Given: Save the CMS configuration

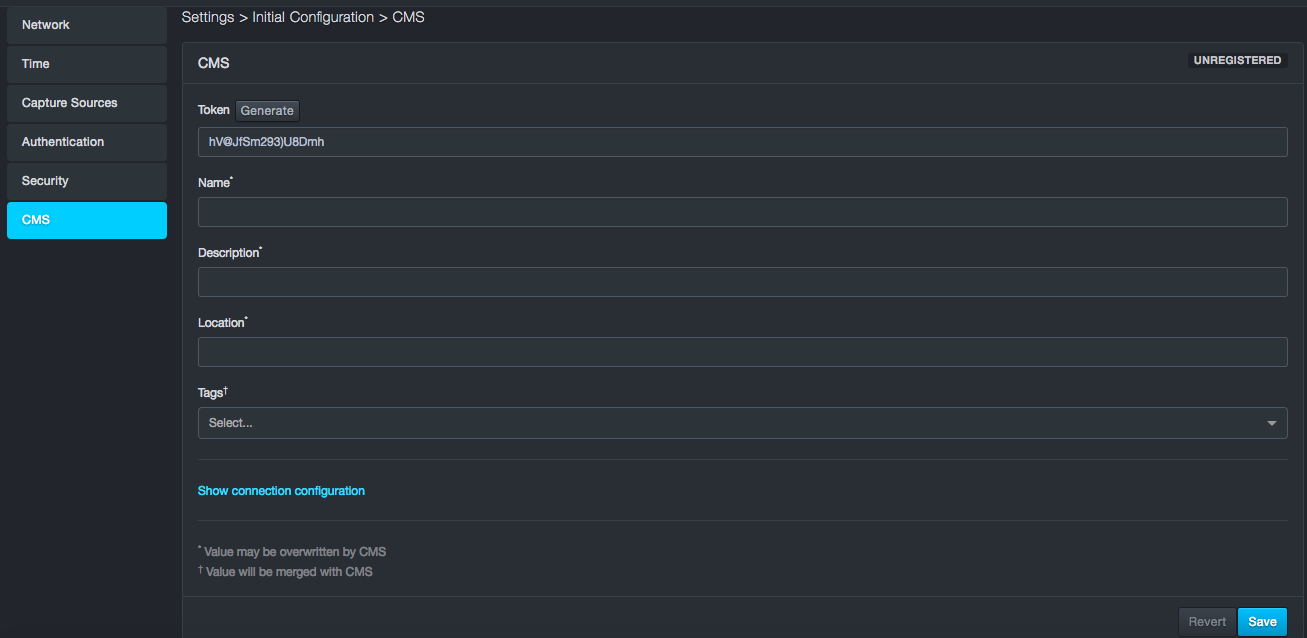Looking at the screenshot, I should (x=1262, y=622).
